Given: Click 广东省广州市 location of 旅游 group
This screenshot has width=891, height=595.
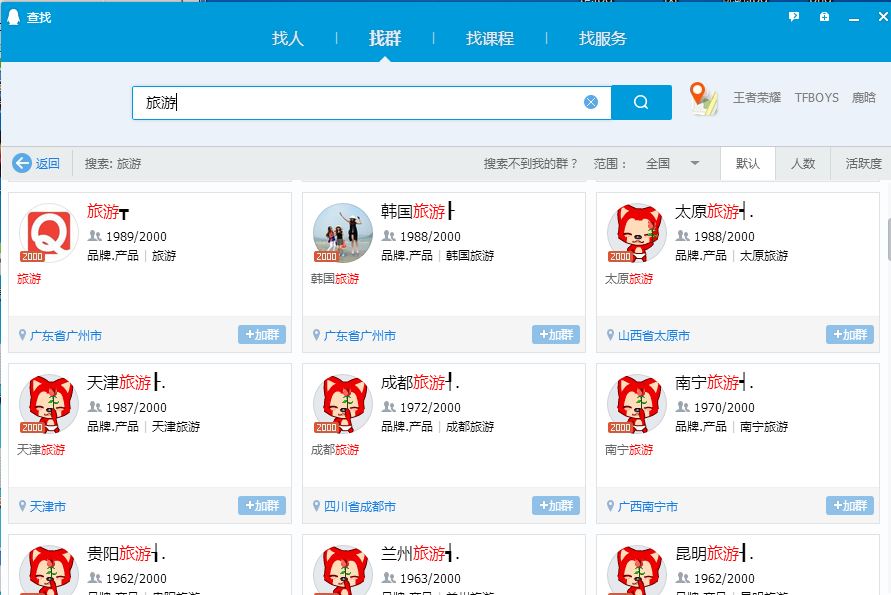Looking at the screenshot, I should [x=66, y=336].
